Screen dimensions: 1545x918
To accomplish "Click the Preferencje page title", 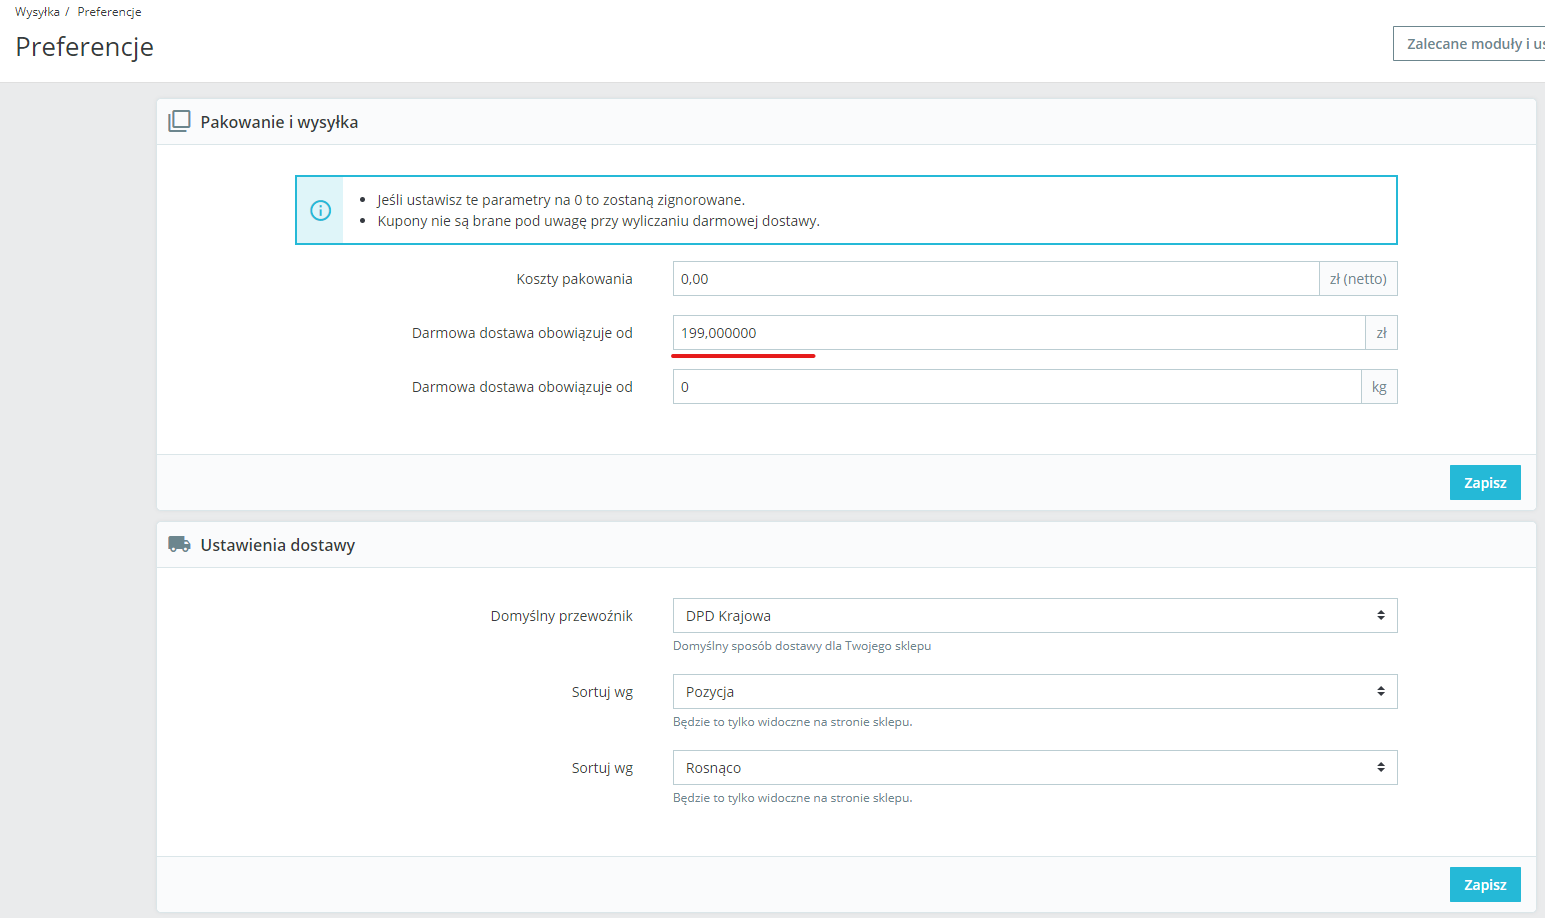I will point(85,47).
